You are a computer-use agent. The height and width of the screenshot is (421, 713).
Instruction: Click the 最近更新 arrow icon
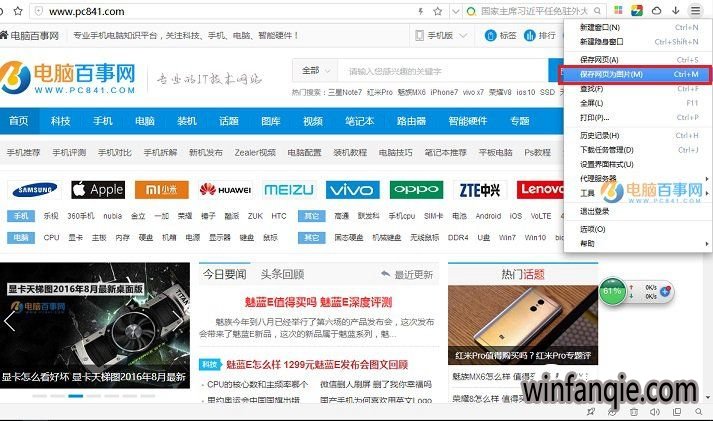pos(386,274)
